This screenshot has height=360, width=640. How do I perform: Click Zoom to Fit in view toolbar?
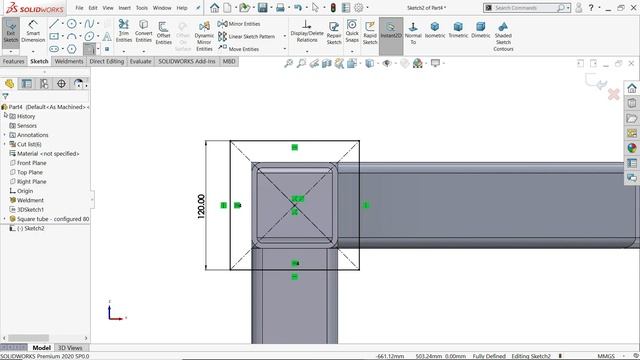(289, 63)
